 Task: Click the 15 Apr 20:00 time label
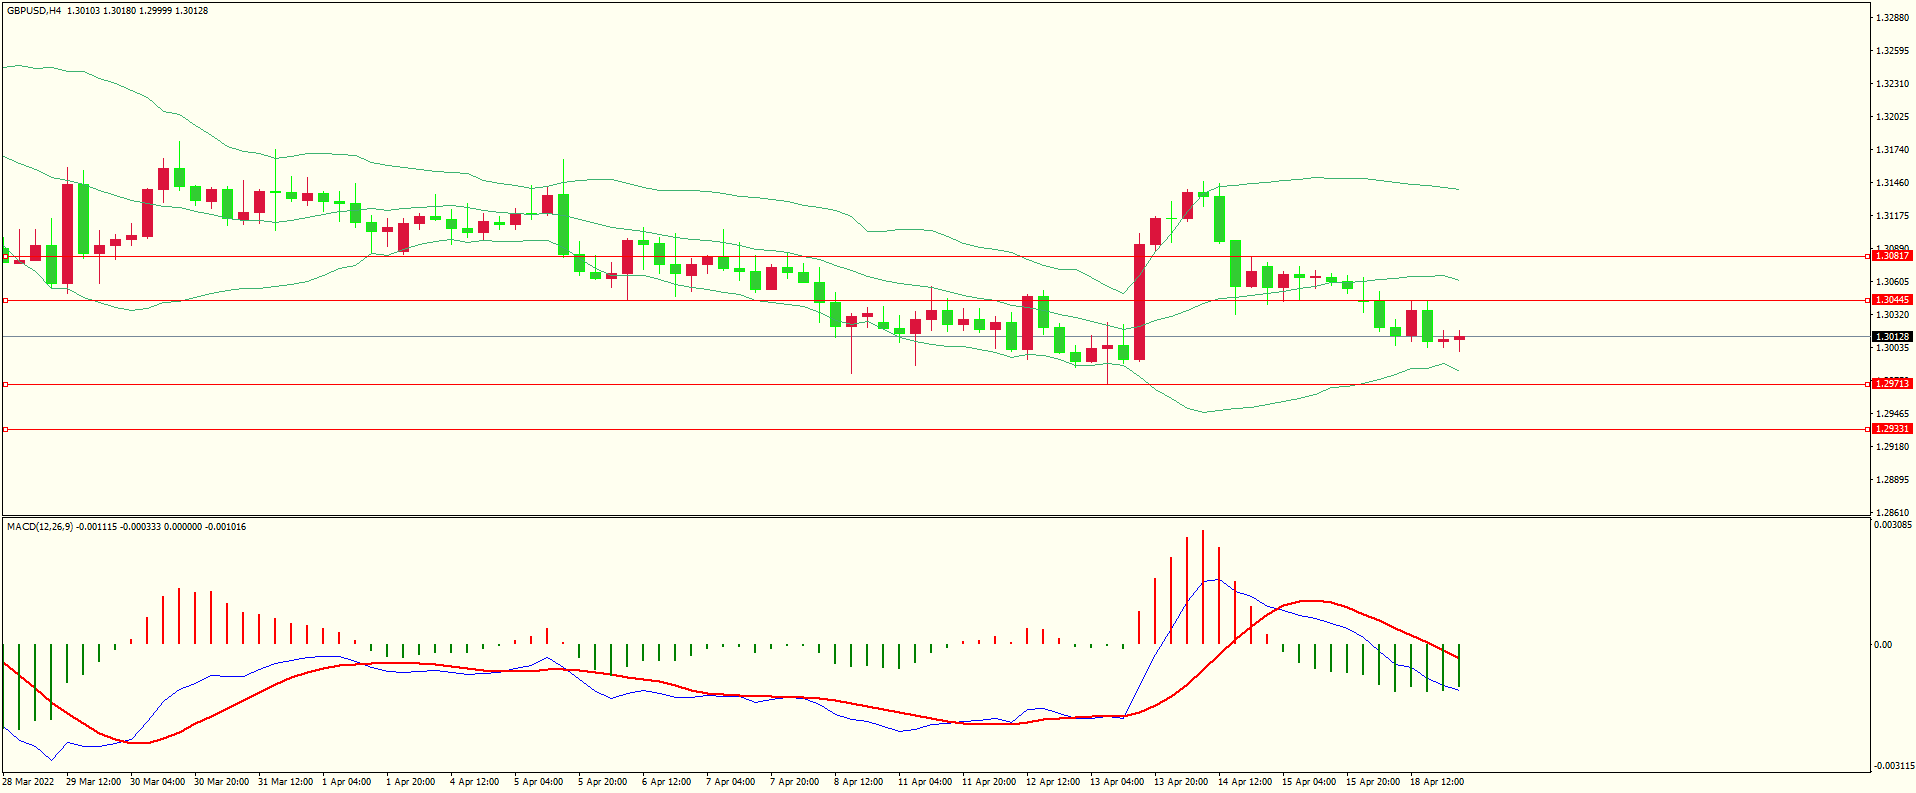(1373, 782)
